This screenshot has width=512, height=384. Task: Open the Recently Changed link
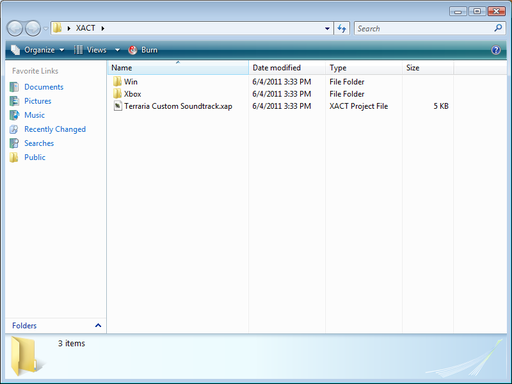pos(55,129)
